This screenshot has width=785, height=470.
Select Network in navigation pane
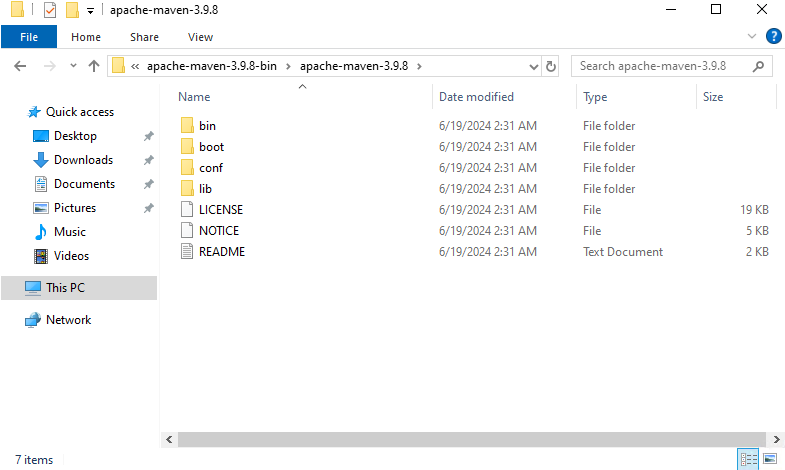68,320
